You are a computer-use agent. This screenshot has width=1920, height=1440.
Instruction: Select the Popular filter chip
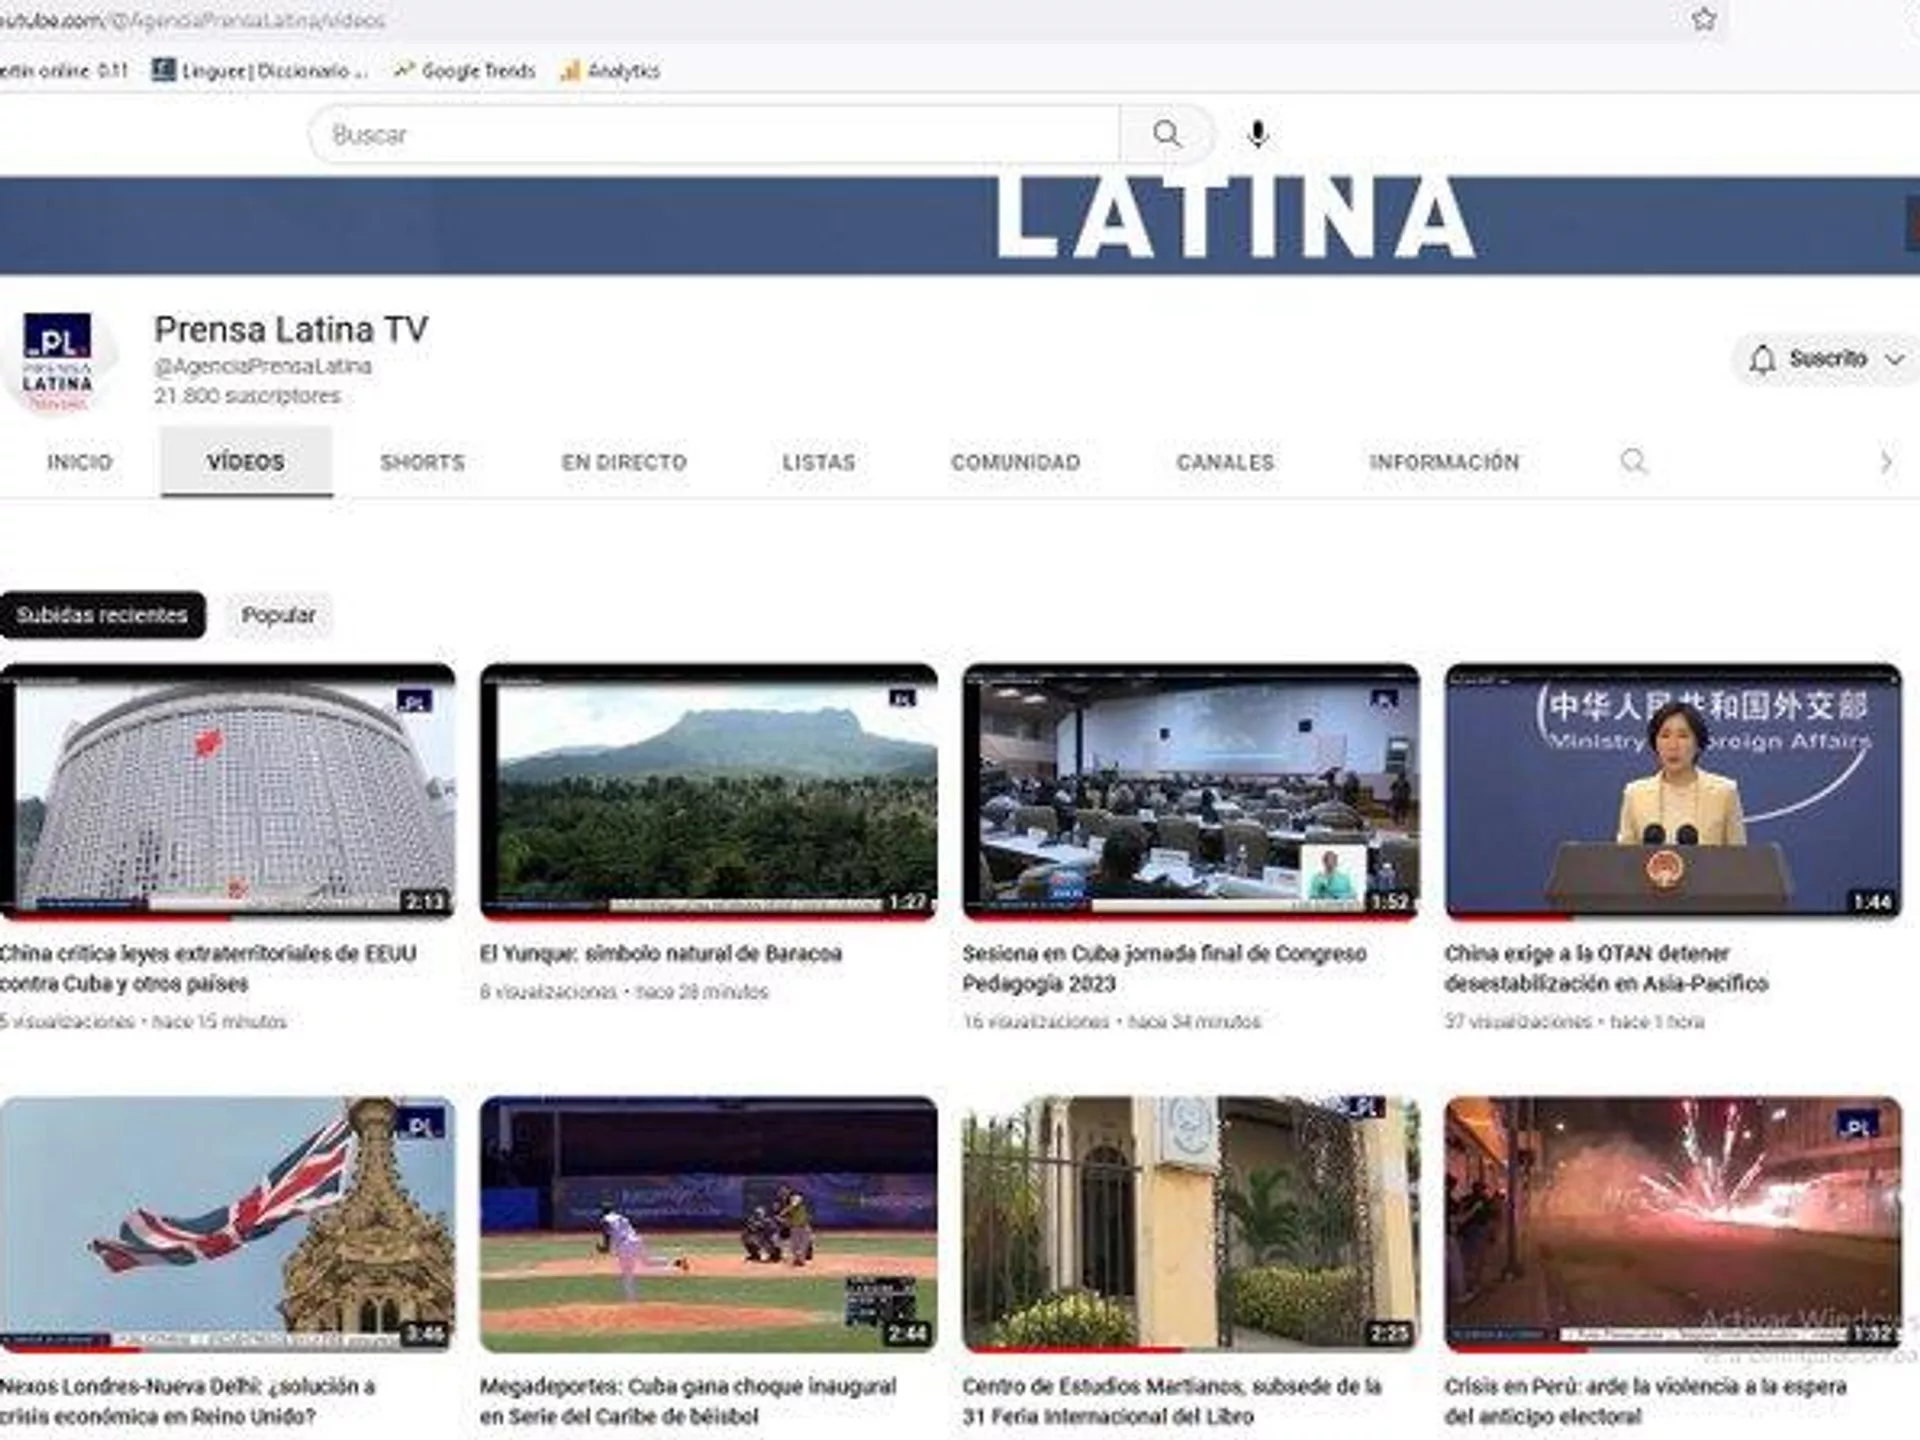[x=278, y=615]
